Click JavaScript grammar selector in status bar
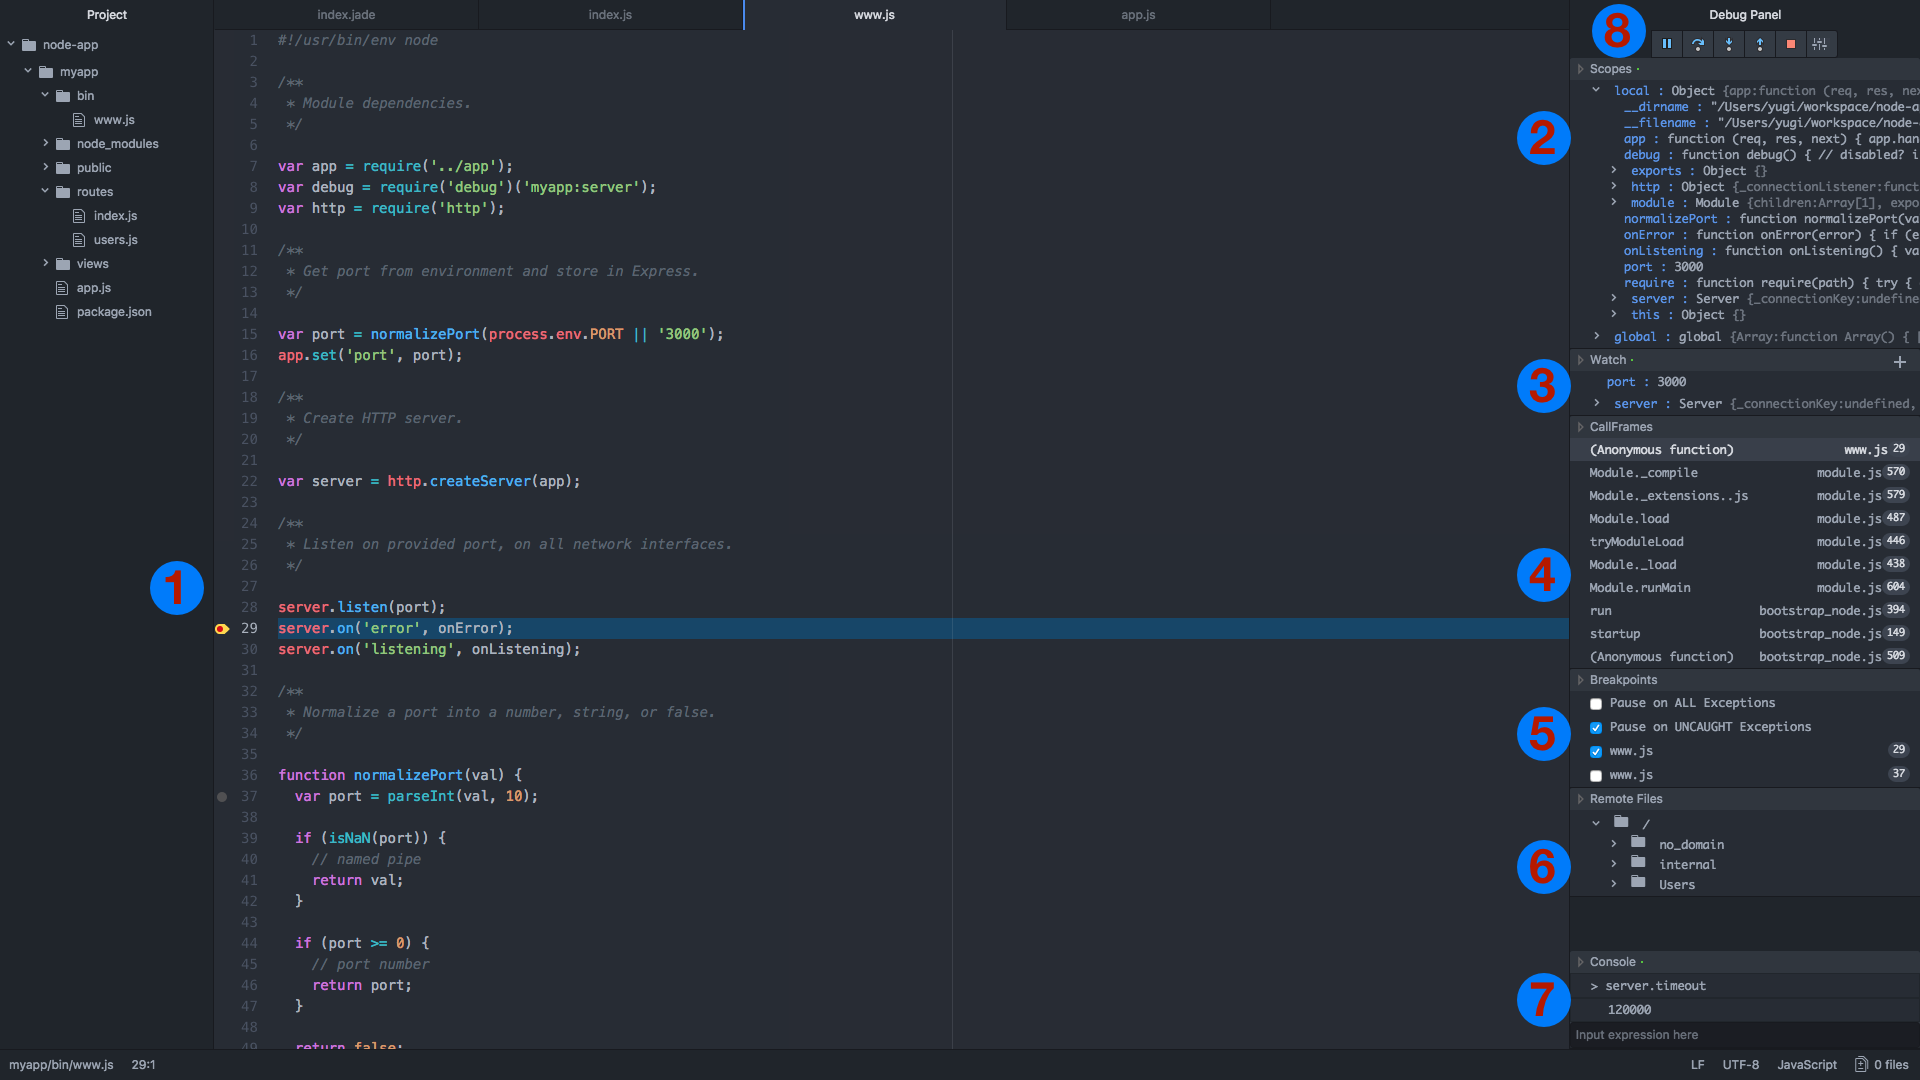 click(x=1806, y=1065)
